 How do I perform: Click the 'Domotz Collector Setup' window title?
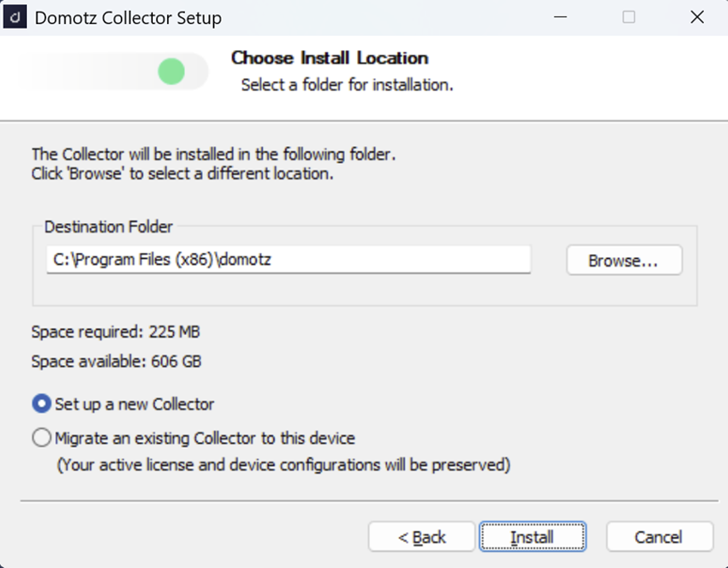[x=128, y=18]
